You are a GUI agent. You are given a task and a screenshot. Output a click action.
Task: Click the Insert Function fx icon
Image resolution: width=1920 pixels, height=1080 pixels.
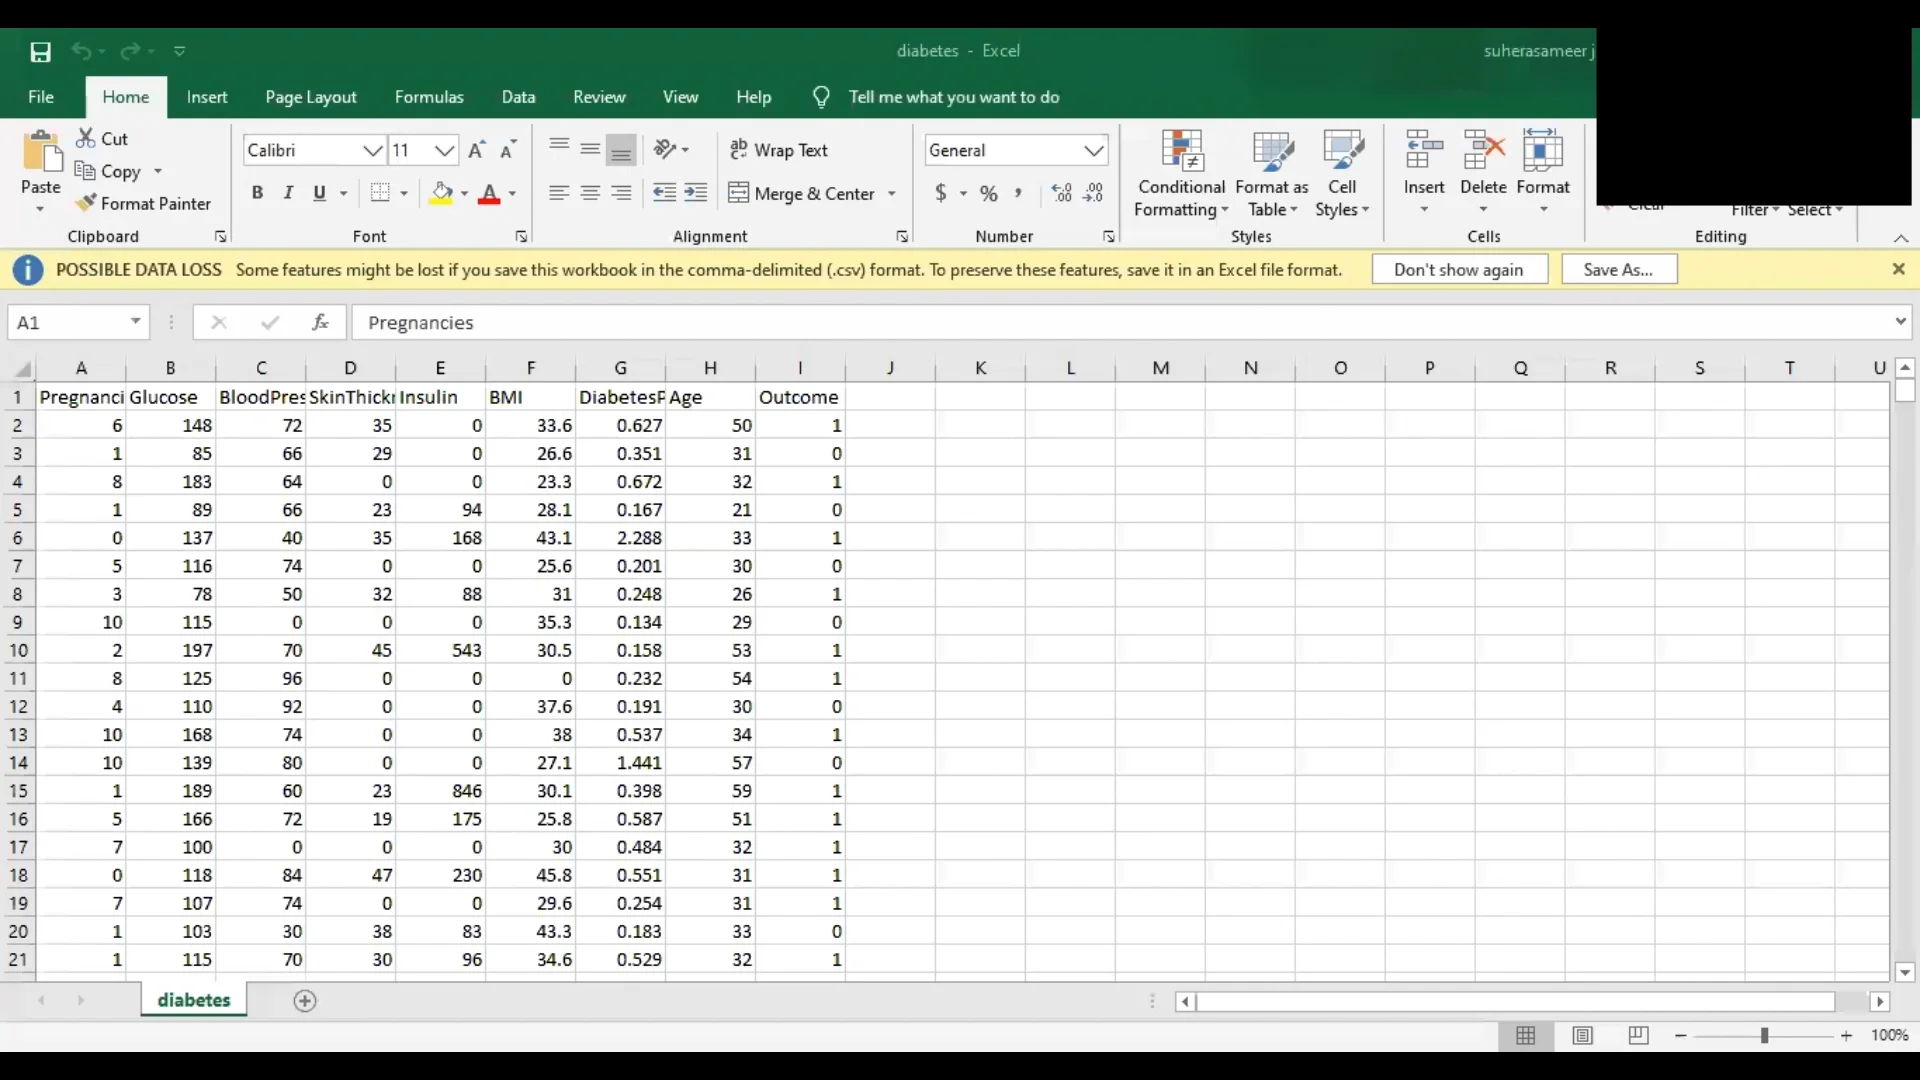tap(320, 322)
